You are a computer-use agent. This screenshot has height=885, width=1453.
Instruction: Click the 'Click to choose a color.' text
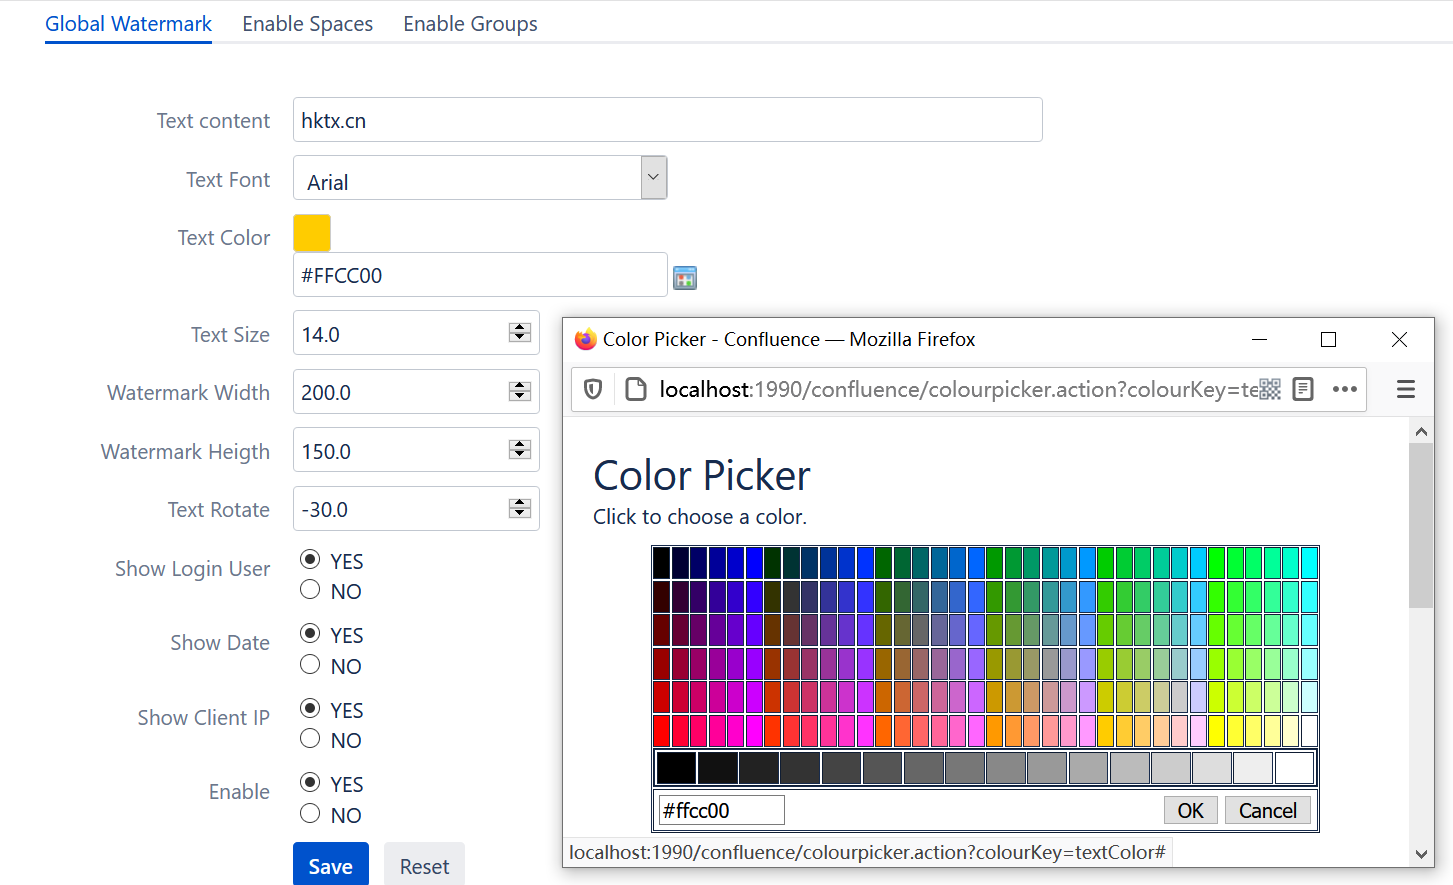point(700,517)
